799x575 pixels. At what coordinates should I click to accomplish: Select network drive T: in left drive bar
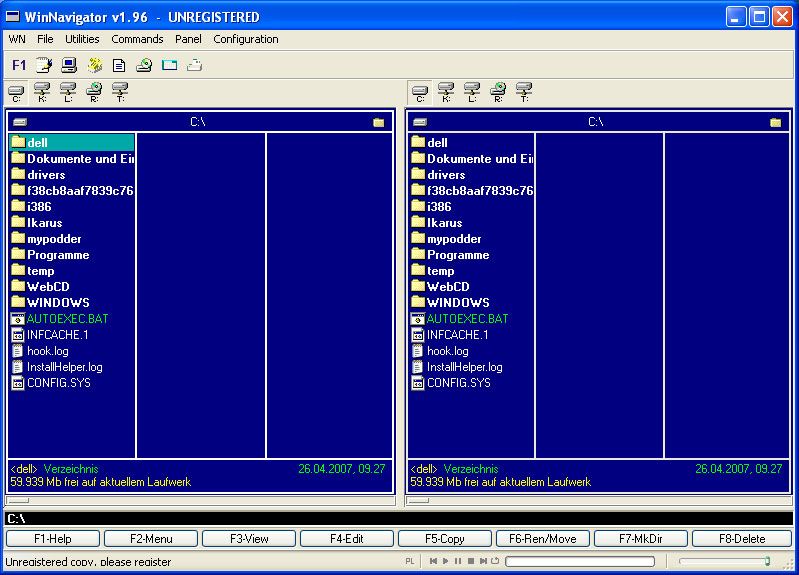[120, 93]
